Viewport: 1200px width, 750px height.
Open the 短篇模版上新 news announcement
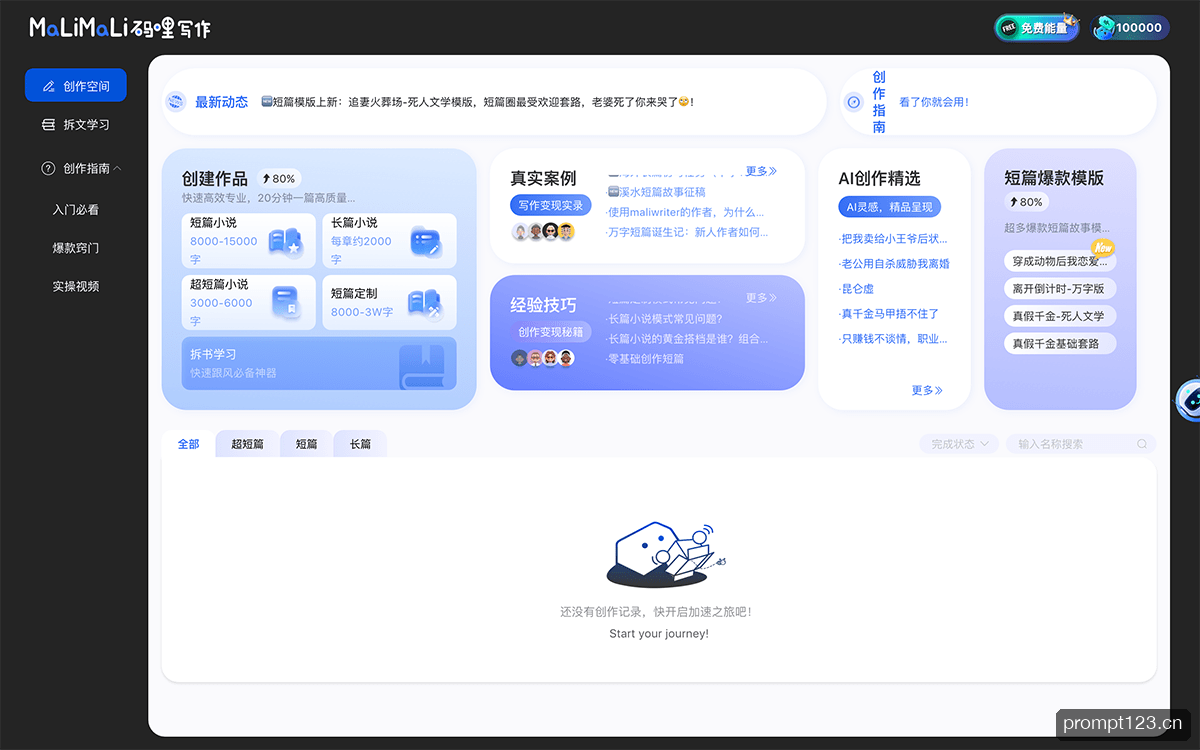tap(477, 102)
